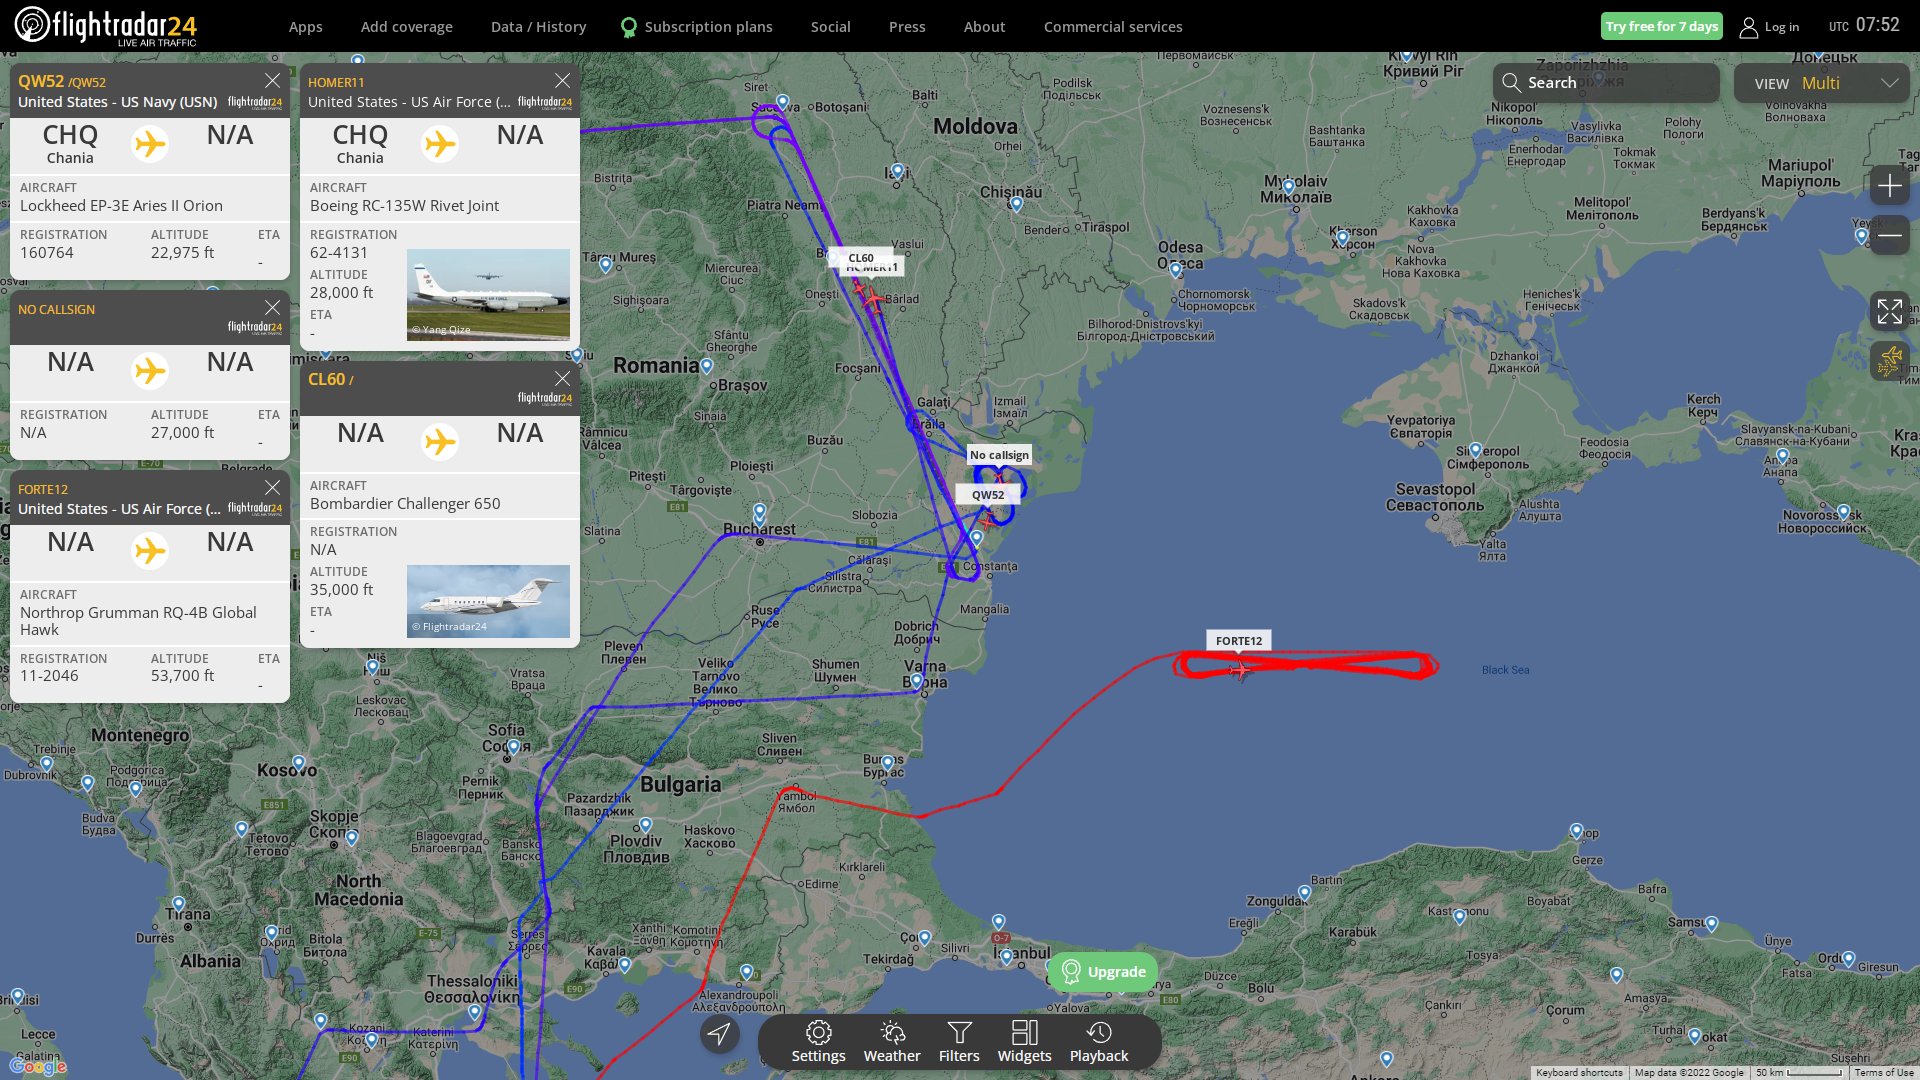Close the FORTE12 flight card
This screenshot has width=1920, height=1080.
272,488
